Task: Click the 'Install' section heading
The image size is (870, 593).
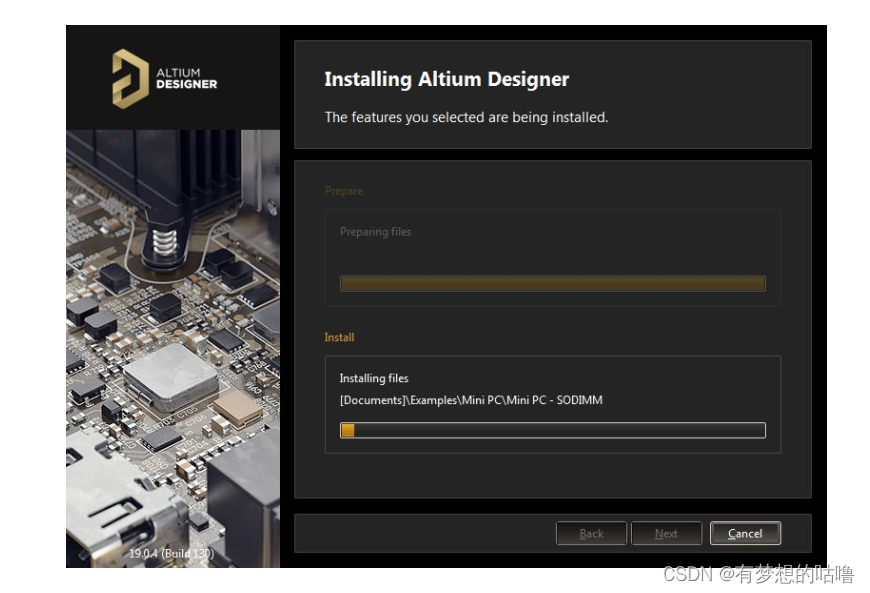Action: (x=339, y=337)
